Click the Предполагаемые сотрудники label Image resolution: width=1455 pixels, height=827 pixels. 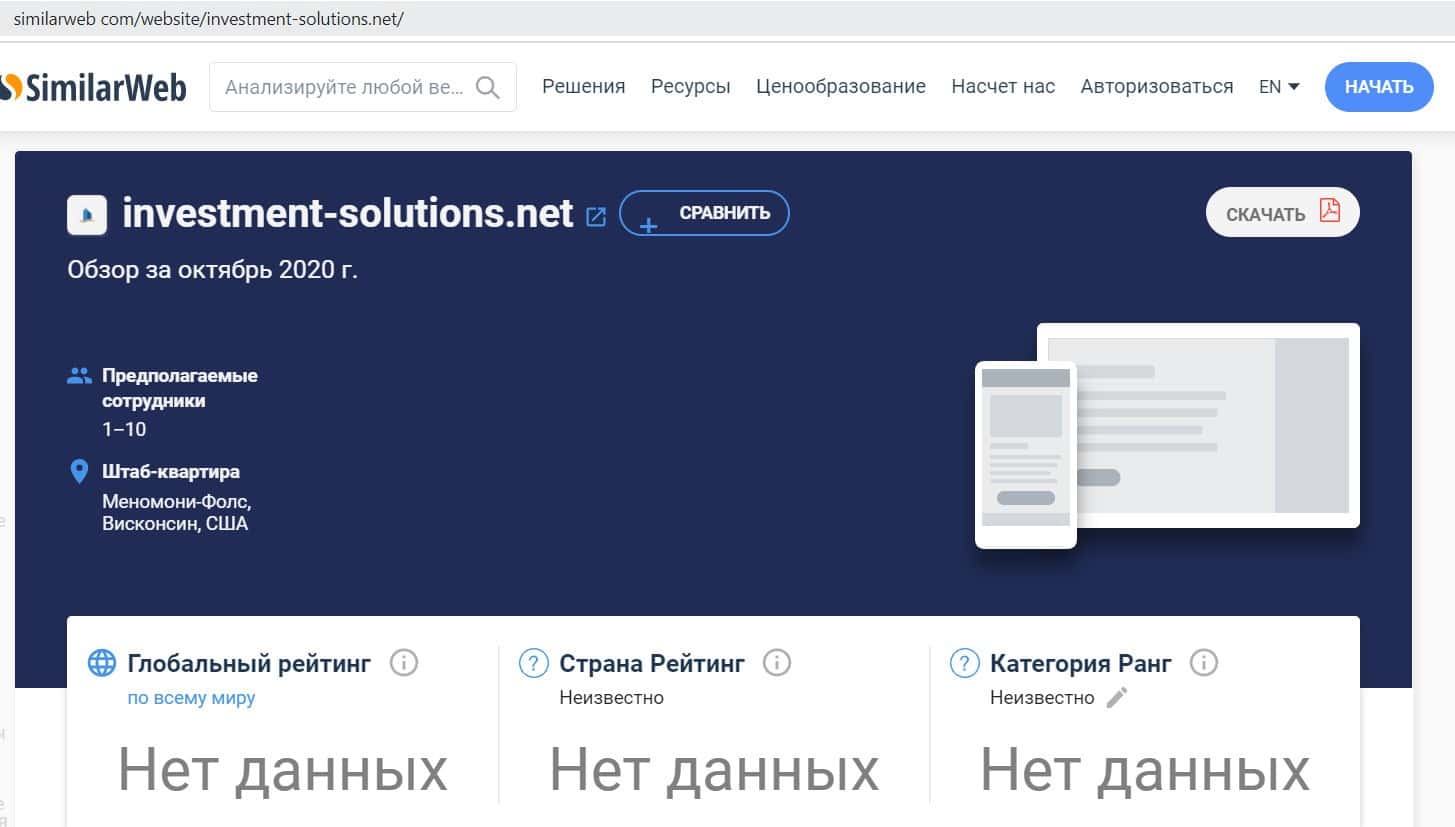pyautogui.click(x=180, y=388)
